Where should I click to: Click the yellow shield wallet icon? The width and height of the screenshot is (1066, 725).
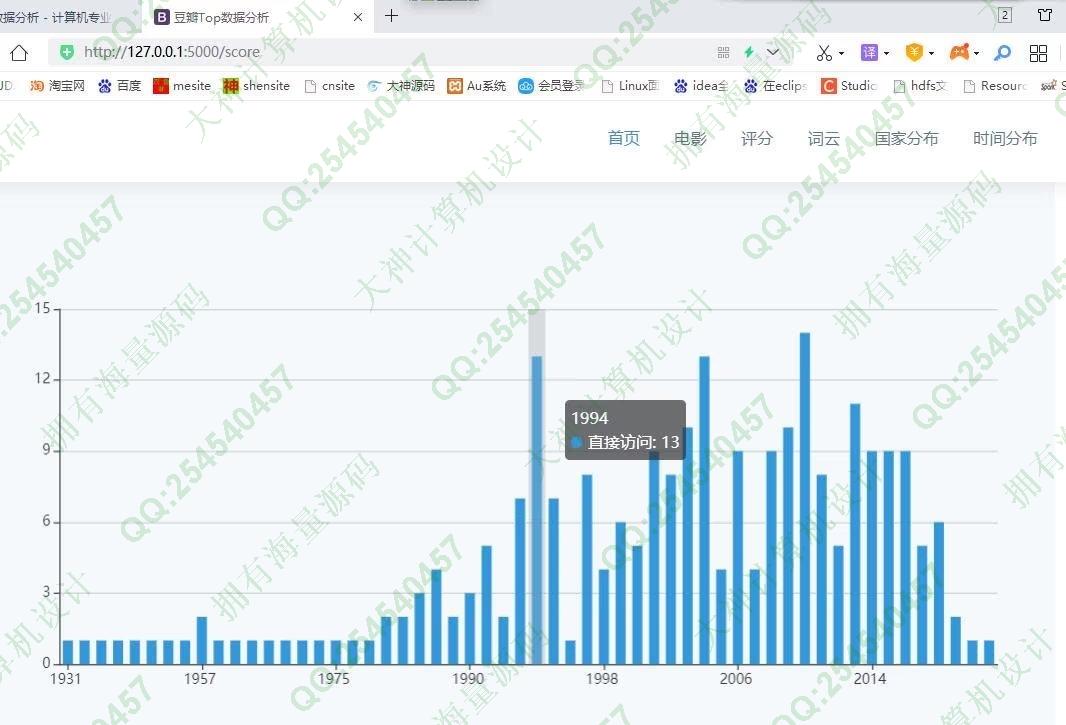[914, 52]
